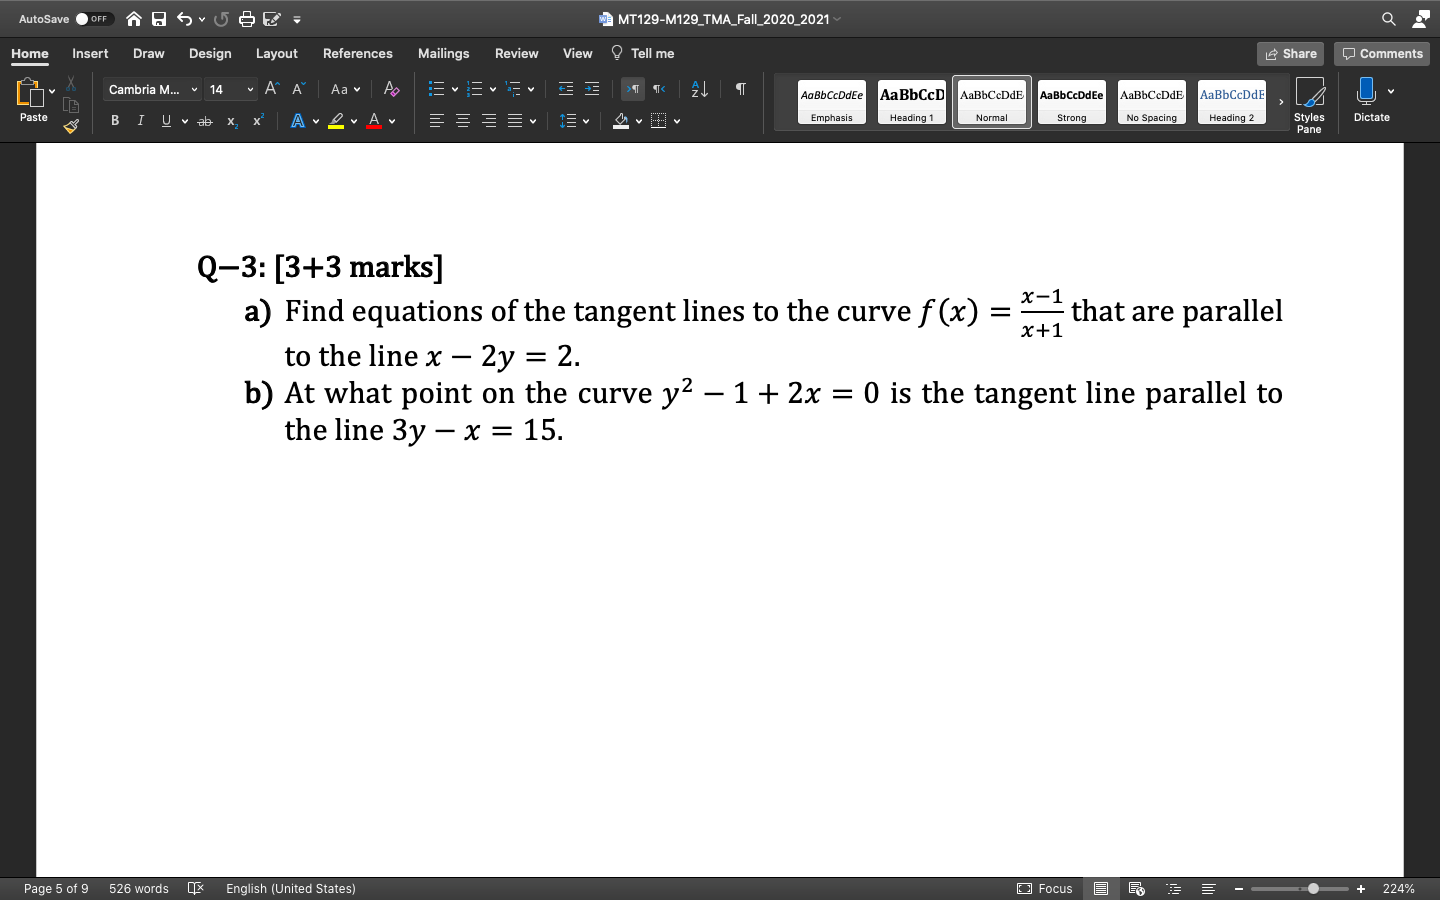Toggle bold formatting

pyautogui.click(x=115, y=121)
